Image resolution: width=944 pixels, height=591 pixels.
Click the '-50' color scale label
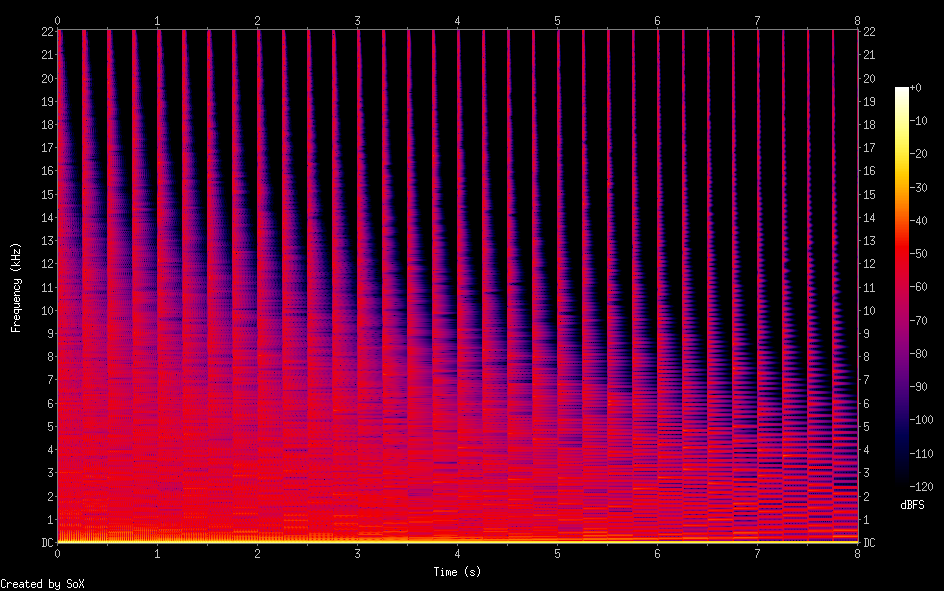pyautogui.click(x=918, y=254)
